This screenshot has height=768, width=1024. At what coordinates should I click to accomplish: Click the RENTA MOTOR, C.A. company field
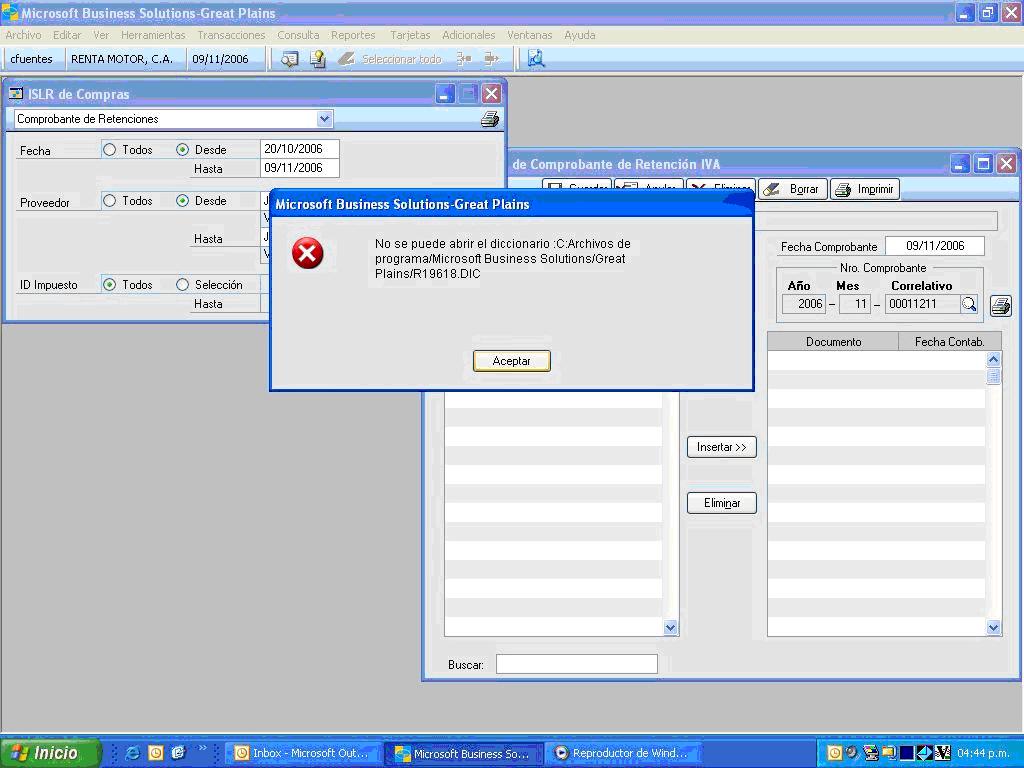tap(125, 59)
